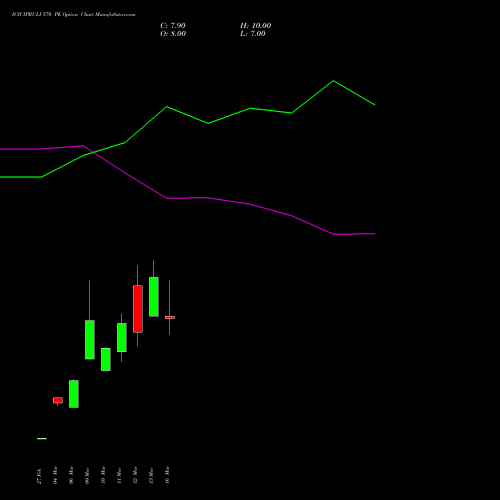This screenshot has width=500, height=500.
Task: Click the "L: 7.00" low value
Action: pos(253,34)
